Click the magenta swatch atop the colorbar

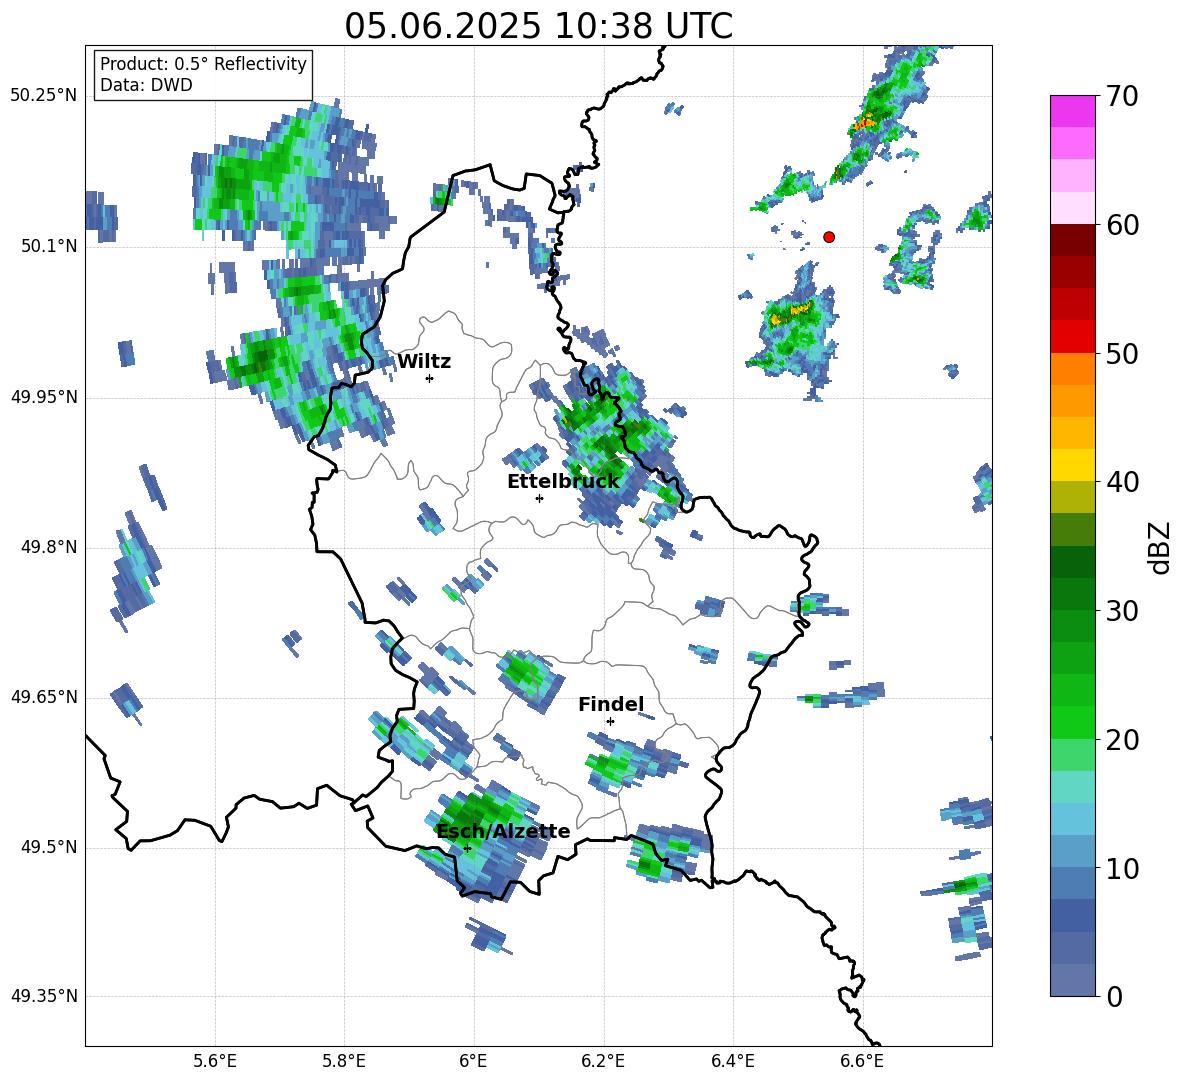[x=1072, y=111]
